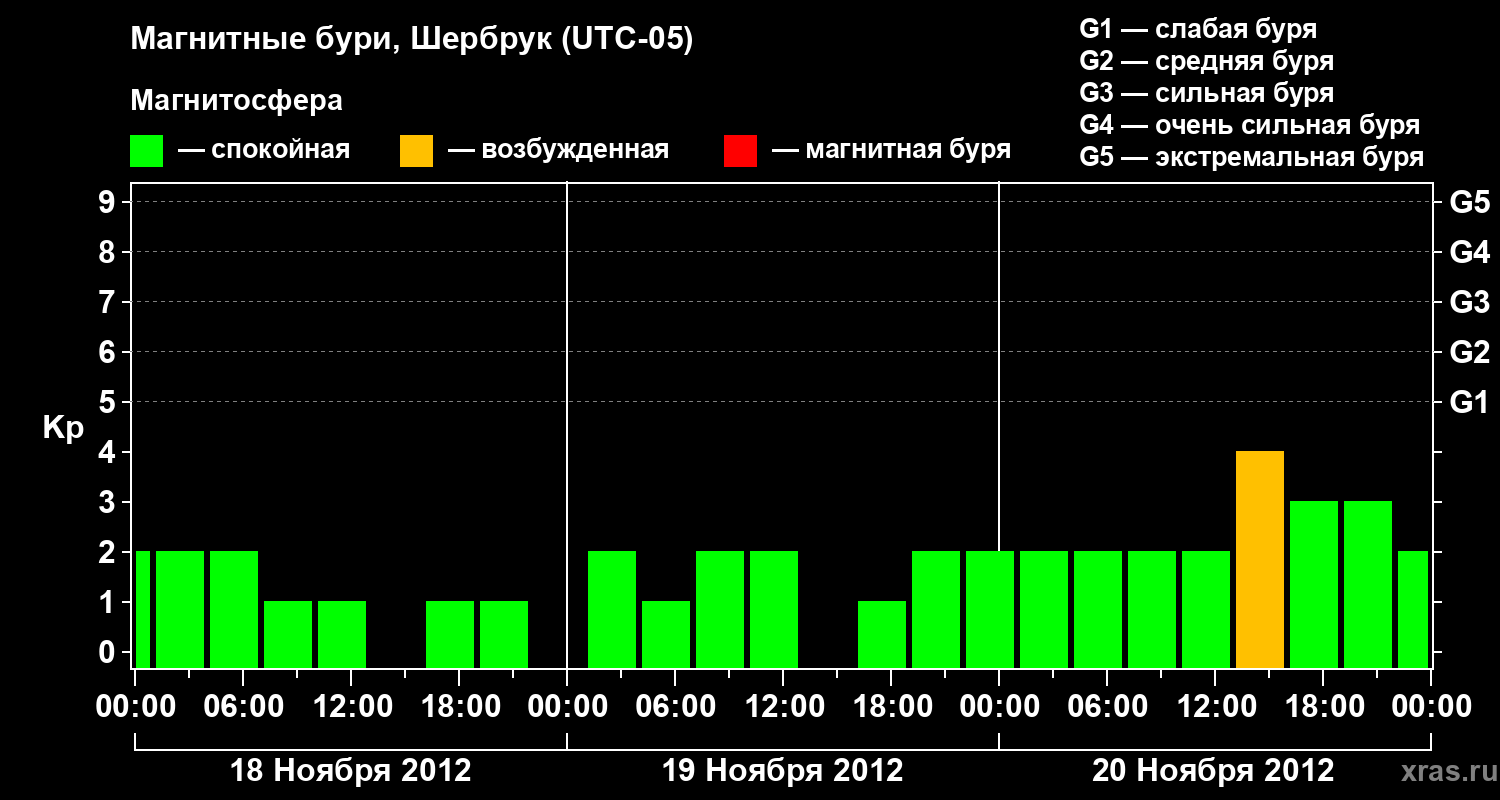Click 'G5 — экстремальная буря' legend line
Image resolution: width=1500 pixels, height=800 pixels.
coord(1252,157)
